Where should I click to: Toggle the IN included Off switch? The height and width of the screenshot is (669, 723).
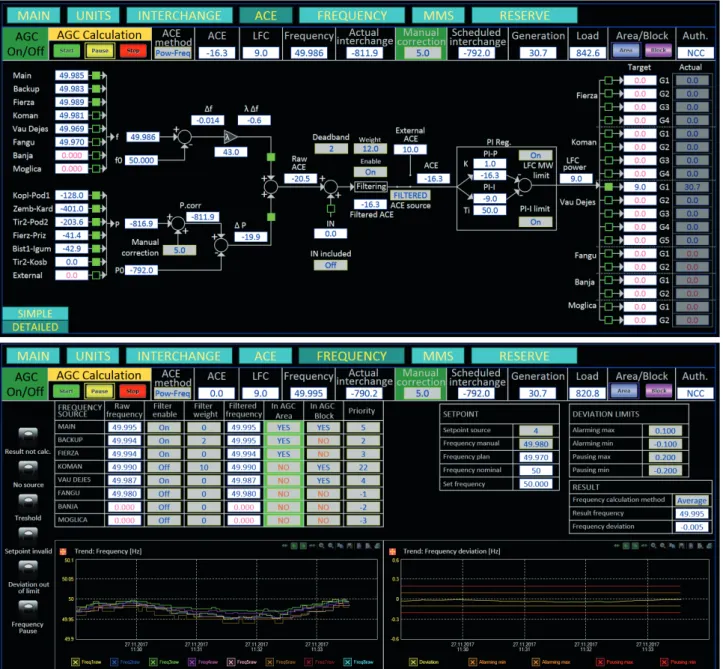[330, 265]
